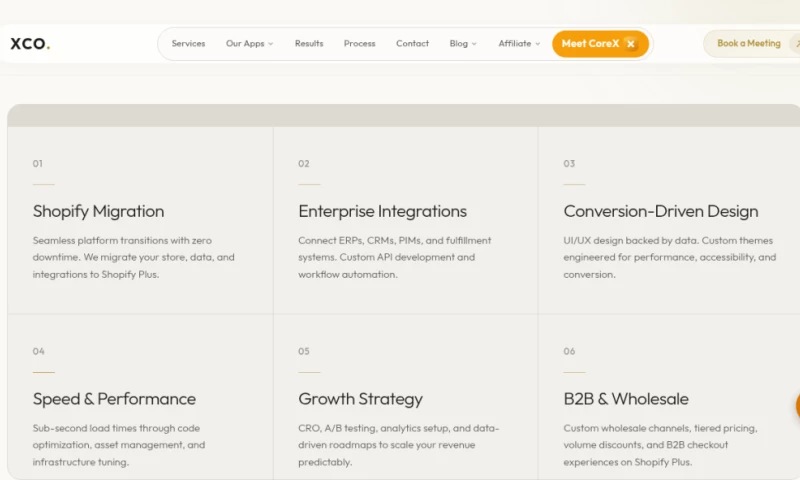
Task: Select the B2B & Wholesale heading
Action: (x=626, y=399)
